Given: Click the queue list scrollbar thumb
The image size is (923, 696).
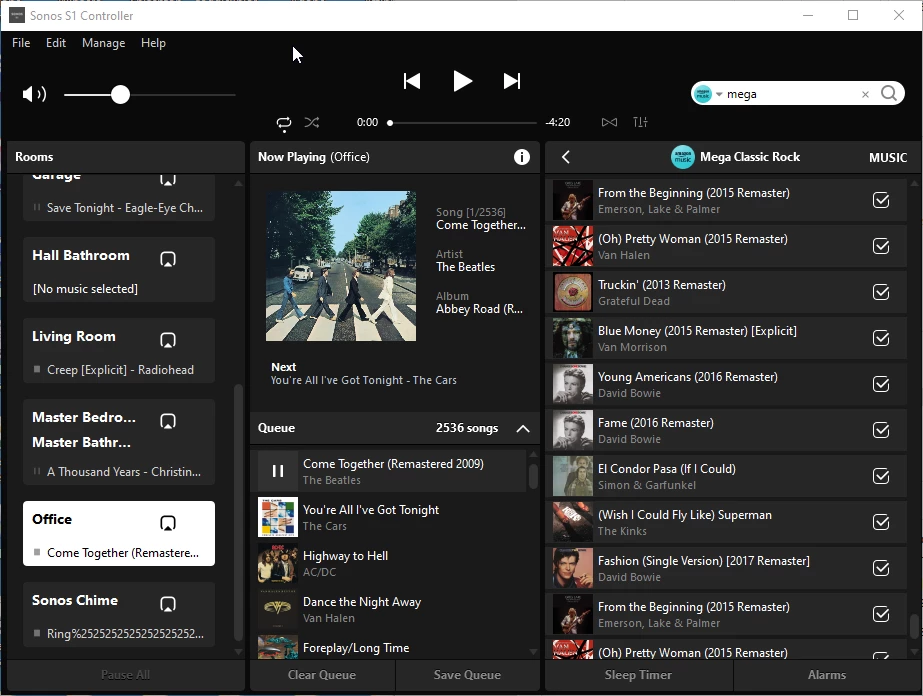Looking at the screenshot, I should point(533,477).
